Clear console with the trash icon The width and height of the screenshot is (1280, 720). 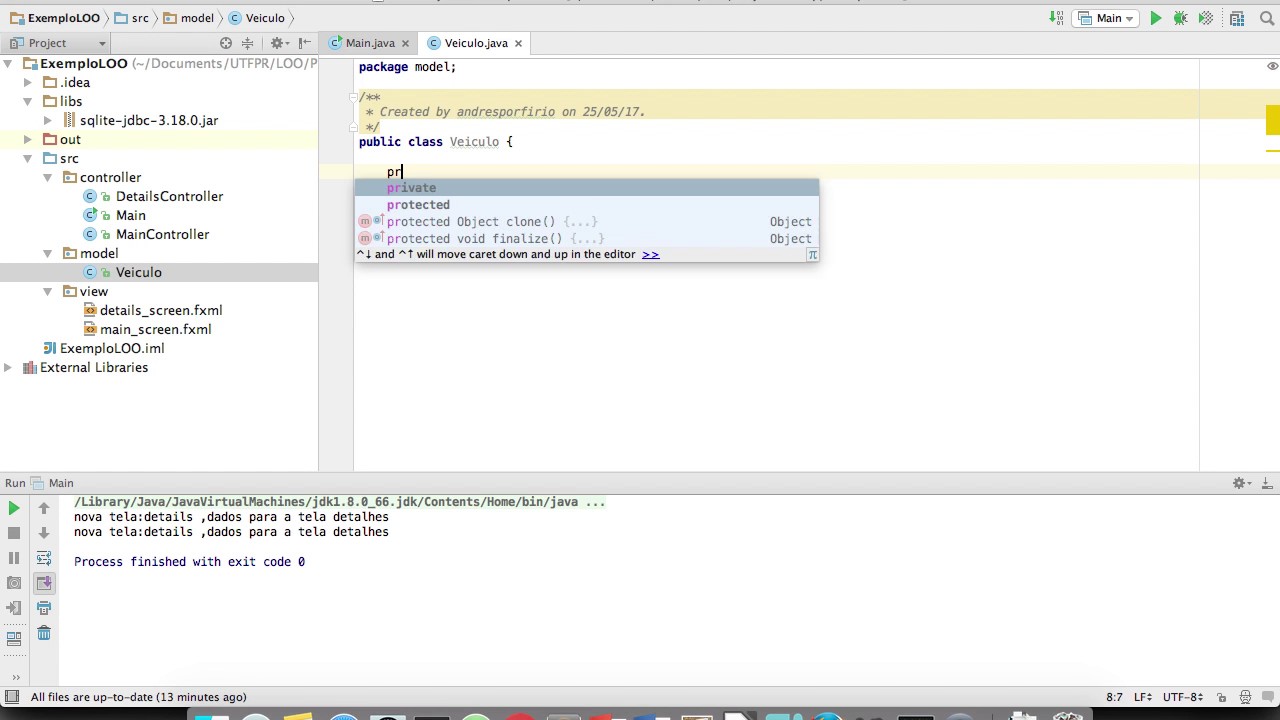click(44, 633)
